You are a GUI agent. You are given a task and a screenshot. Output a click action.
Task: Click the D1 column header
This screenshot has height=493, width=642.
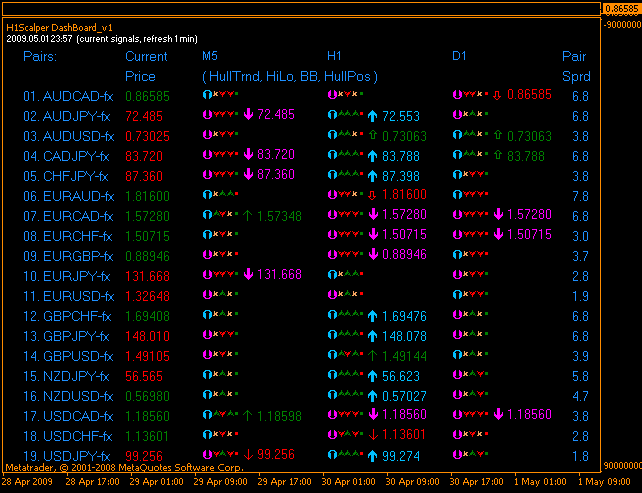[459, 56]
